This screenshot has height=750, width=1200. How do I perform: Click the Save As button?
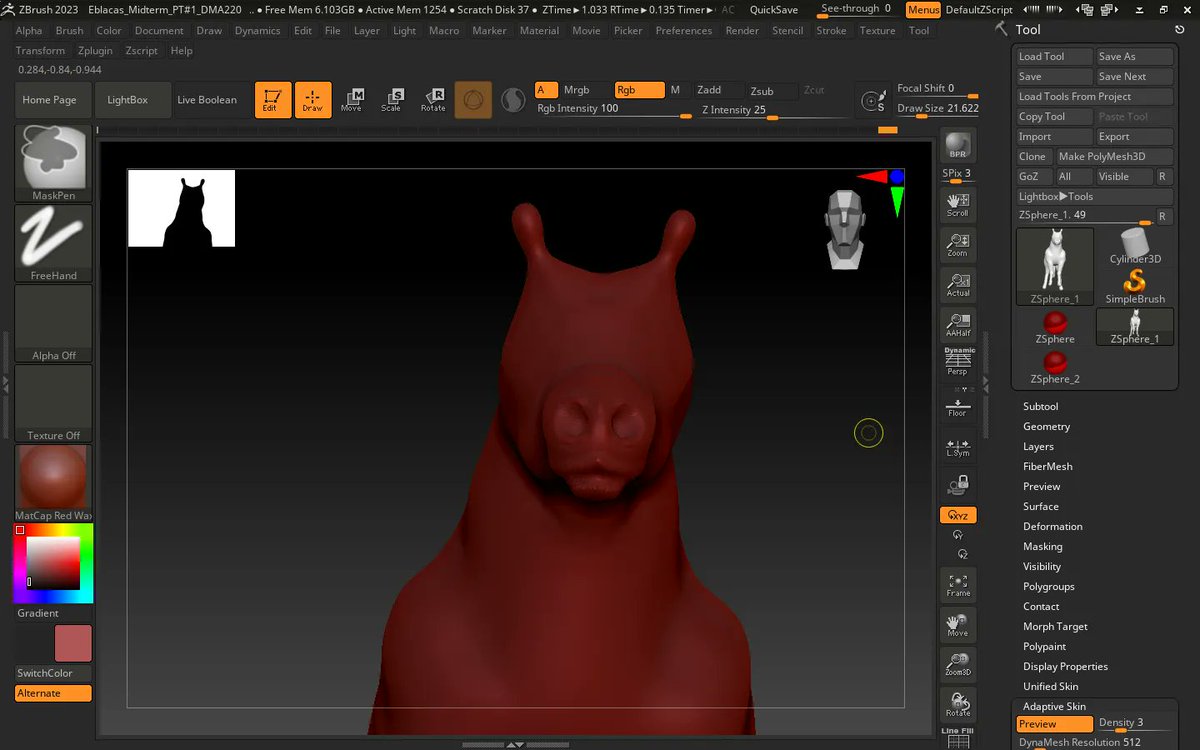1134,56
